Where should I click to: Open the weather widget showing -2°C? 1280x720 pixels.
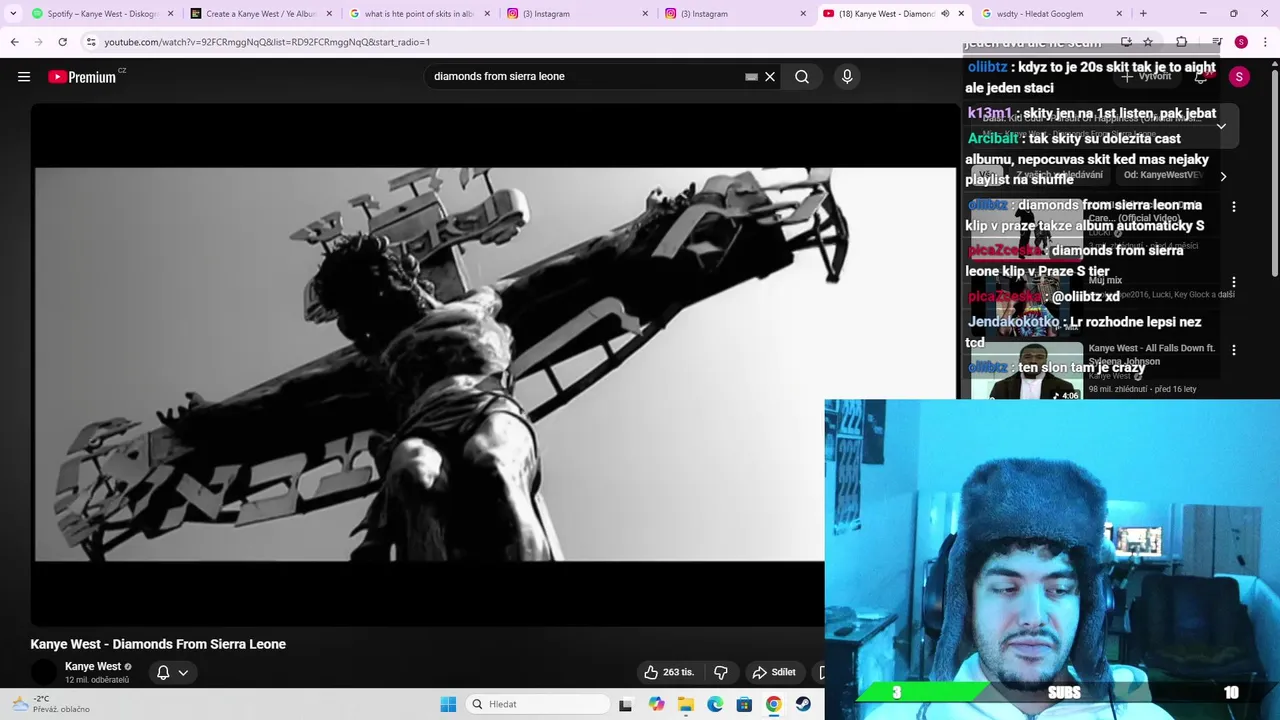pos(50,704)
